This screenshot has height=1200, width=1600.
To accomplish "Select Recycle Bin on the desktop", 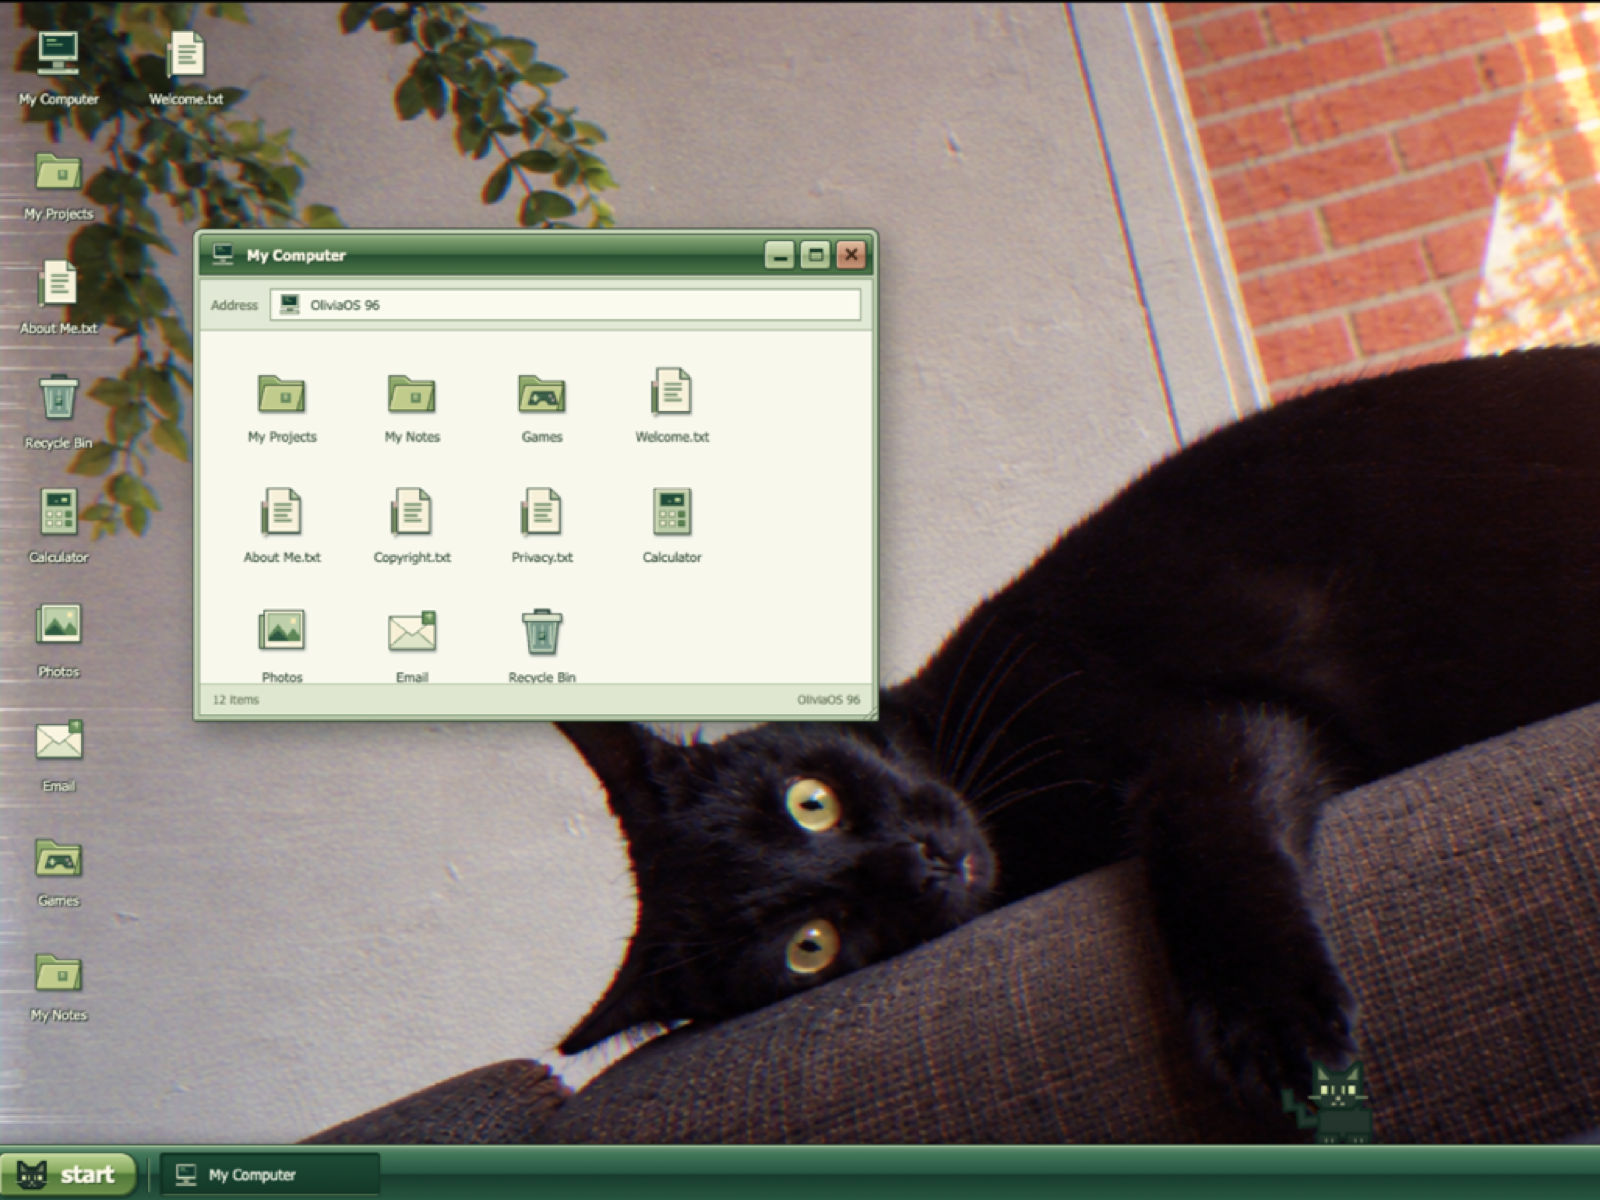I will click(x=58, y=412).
